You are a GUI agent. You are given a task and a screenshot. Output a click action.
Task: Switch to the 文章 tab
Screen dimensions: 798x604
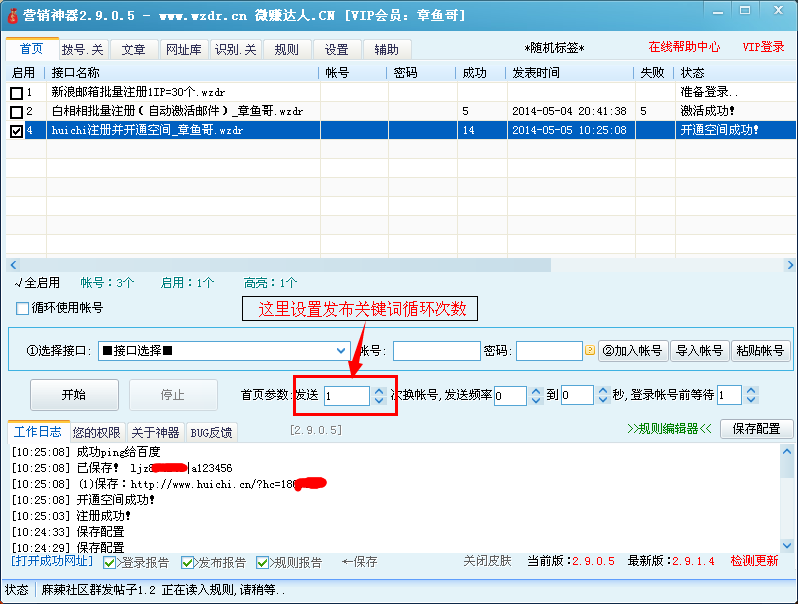coord(133,49)
